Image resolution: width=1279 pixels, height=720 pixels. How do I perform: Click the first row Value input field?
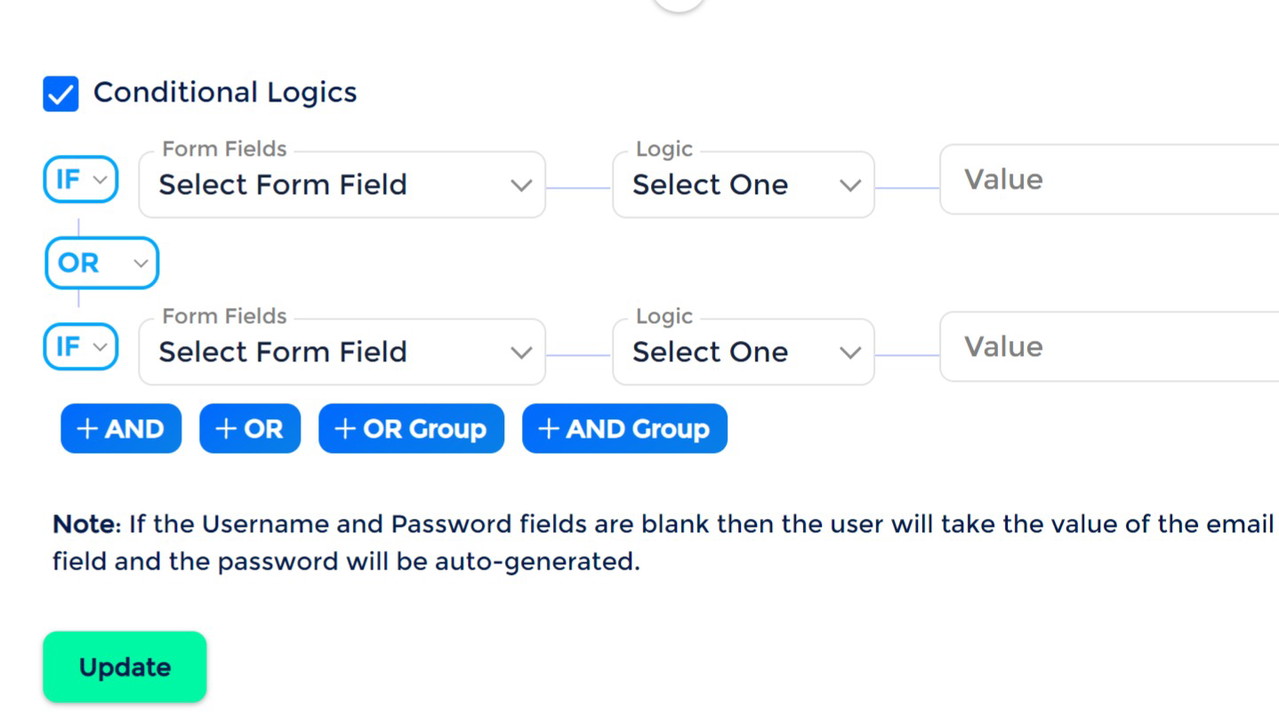pyautogui.click(x=1108, y=180)
